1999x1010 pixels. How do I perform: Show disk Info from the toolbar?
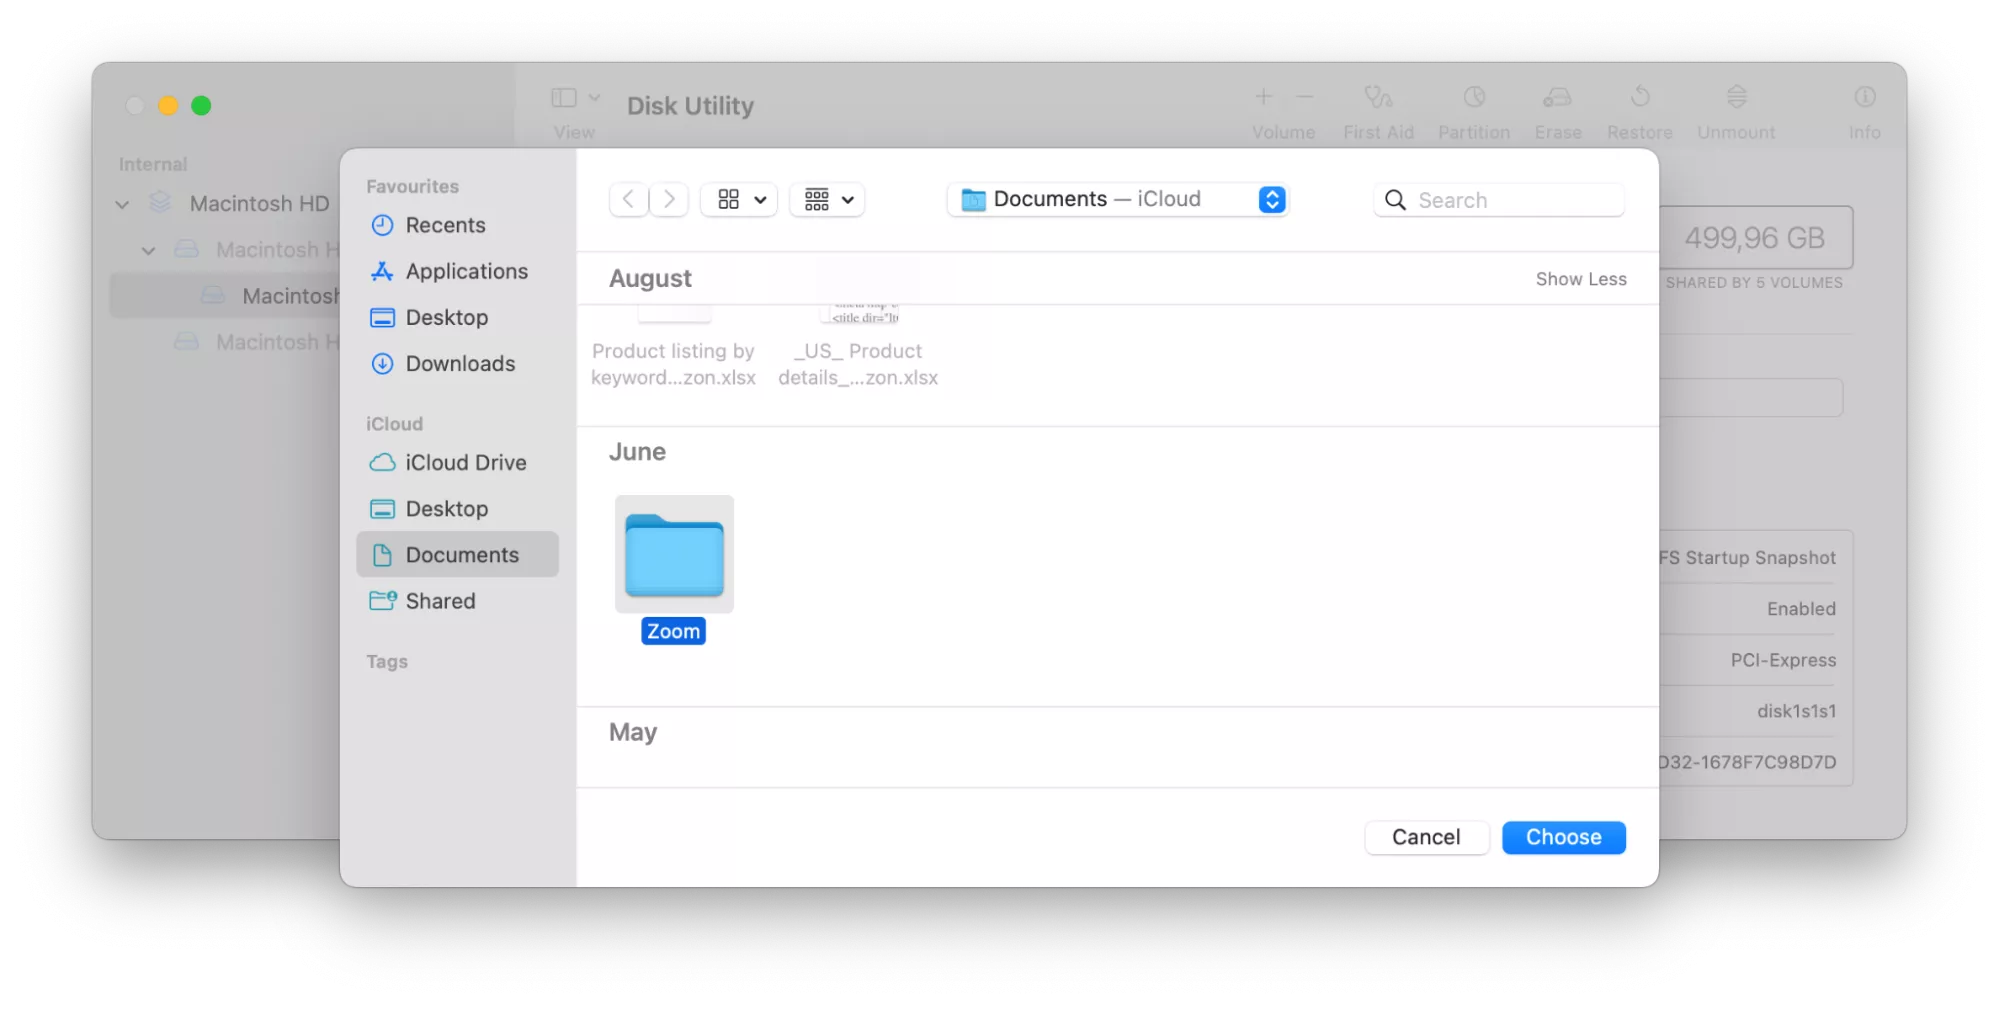1864,110
